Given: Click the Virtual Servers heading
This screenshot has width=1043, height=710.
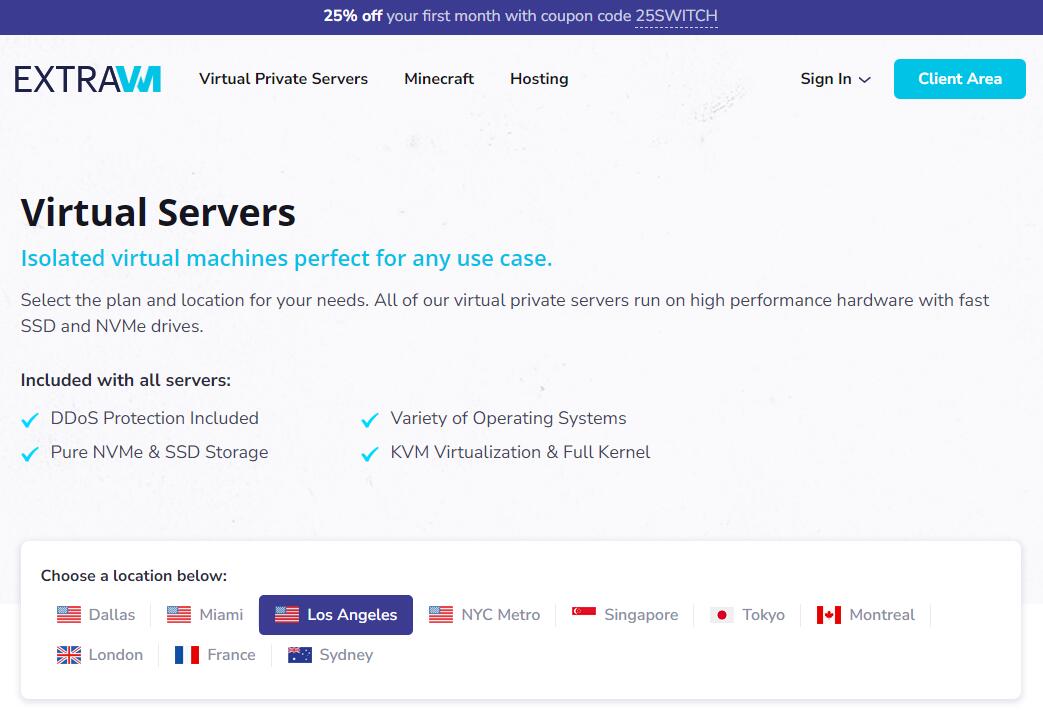Looking at the screenshot, I should pos(158,212).
